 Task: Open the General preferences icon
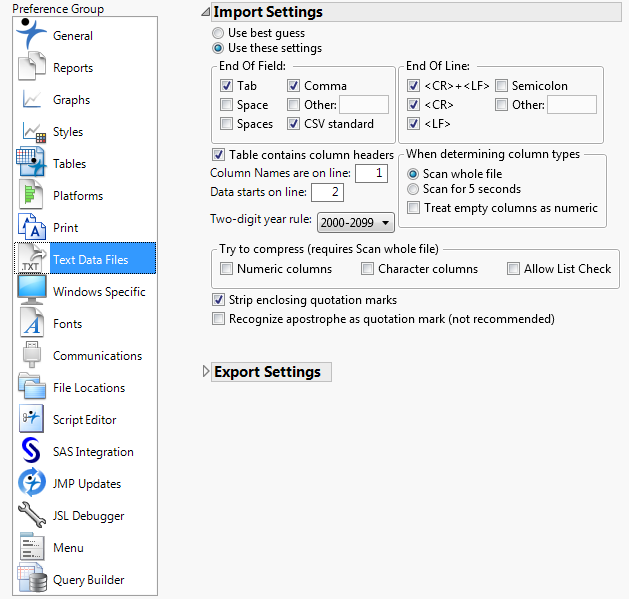(x=33, y=35)
